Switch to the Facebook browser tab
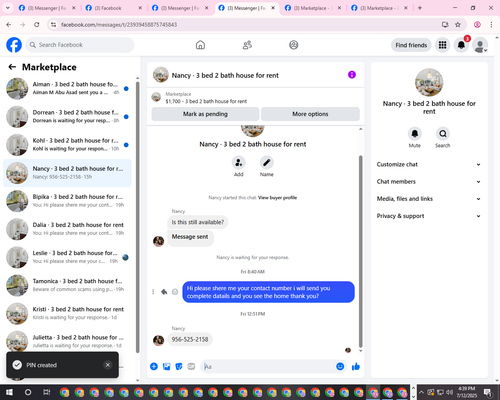Image resolution: width=500 pixels, height=400 pixels. (113, 8)
